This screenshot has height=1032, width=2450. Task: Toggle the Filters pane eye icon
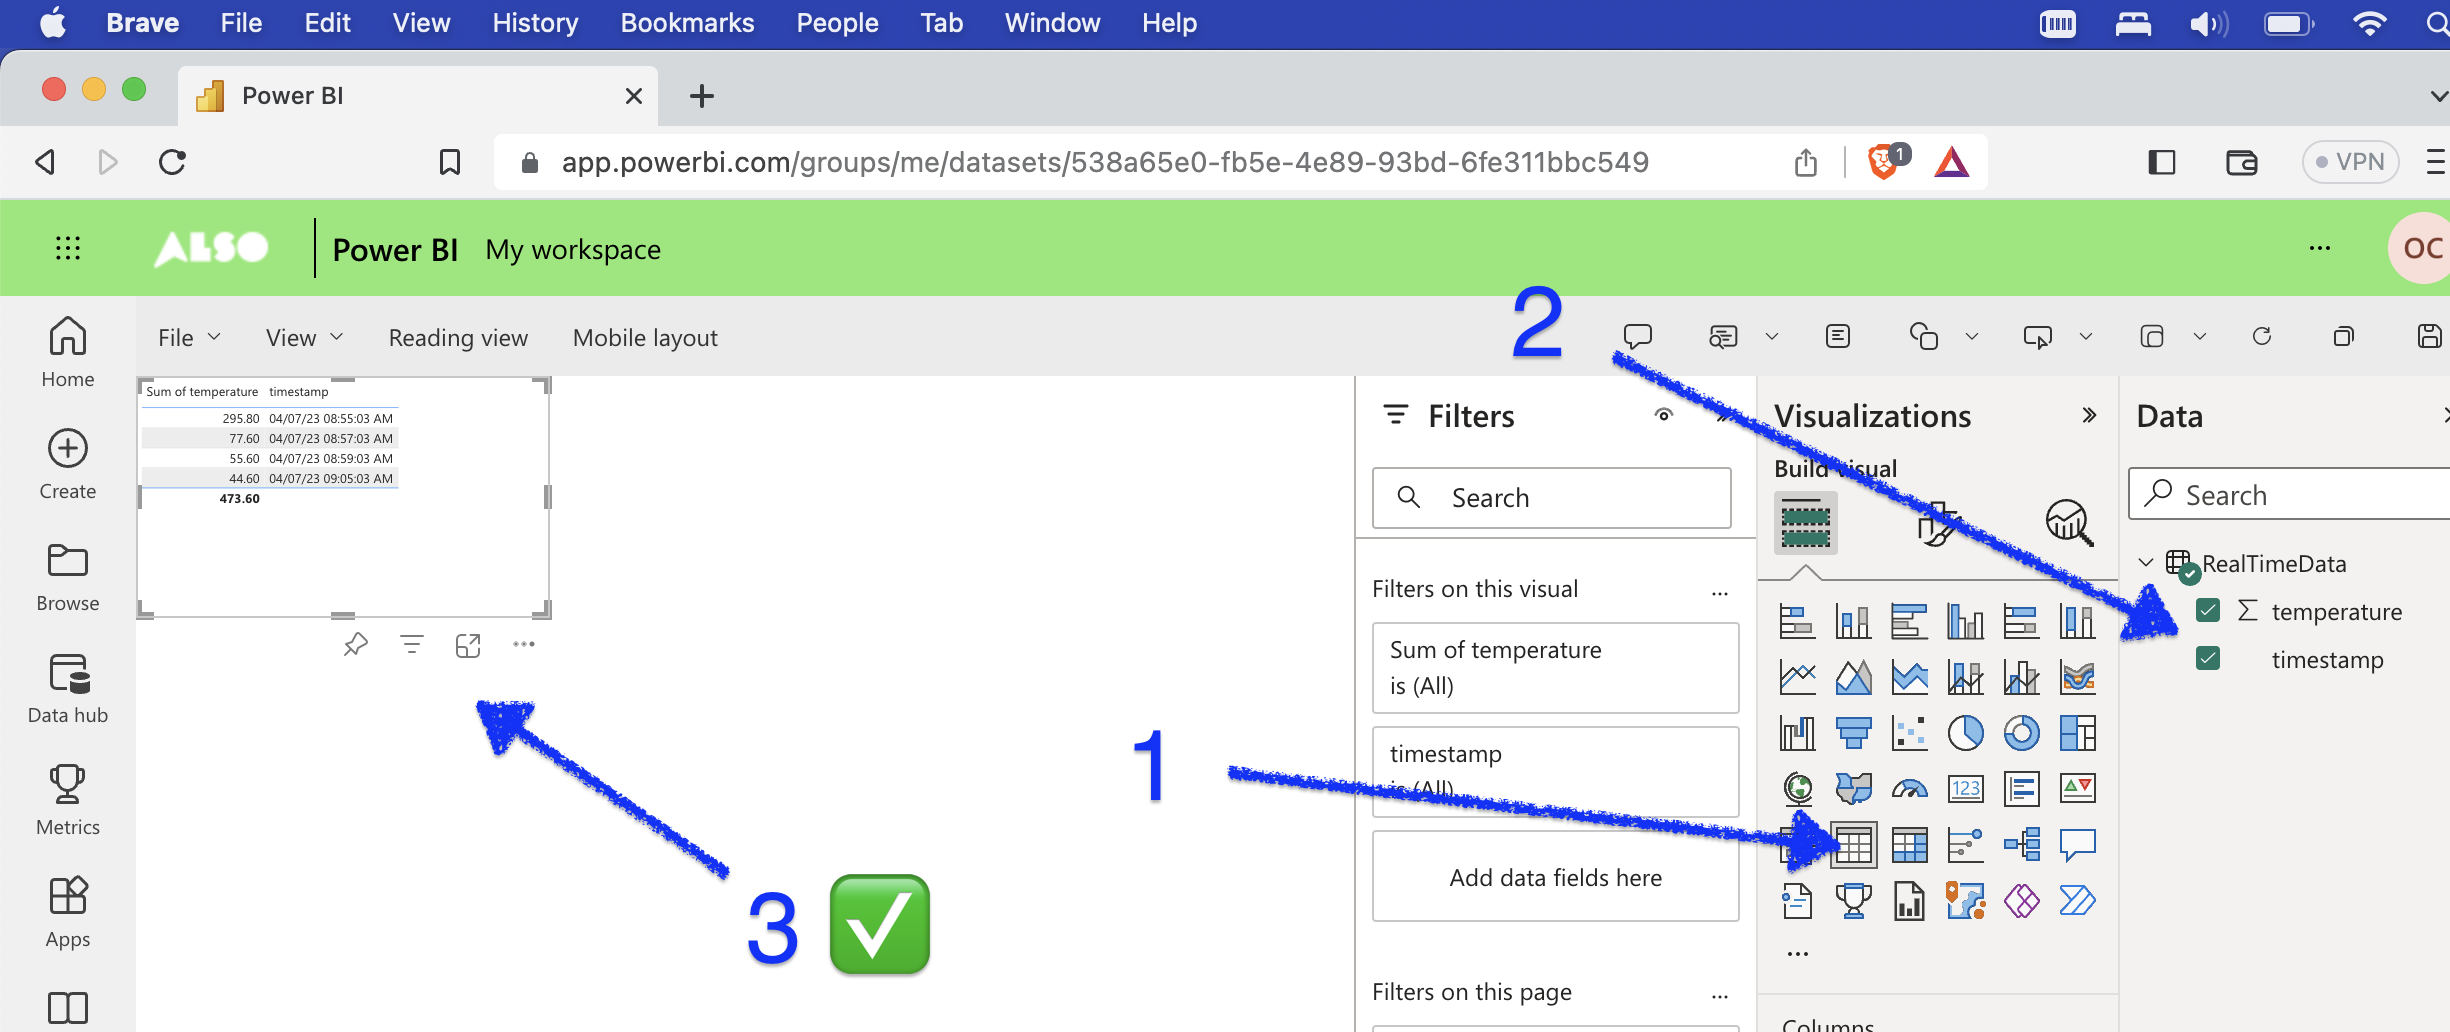click(1664, 415)
